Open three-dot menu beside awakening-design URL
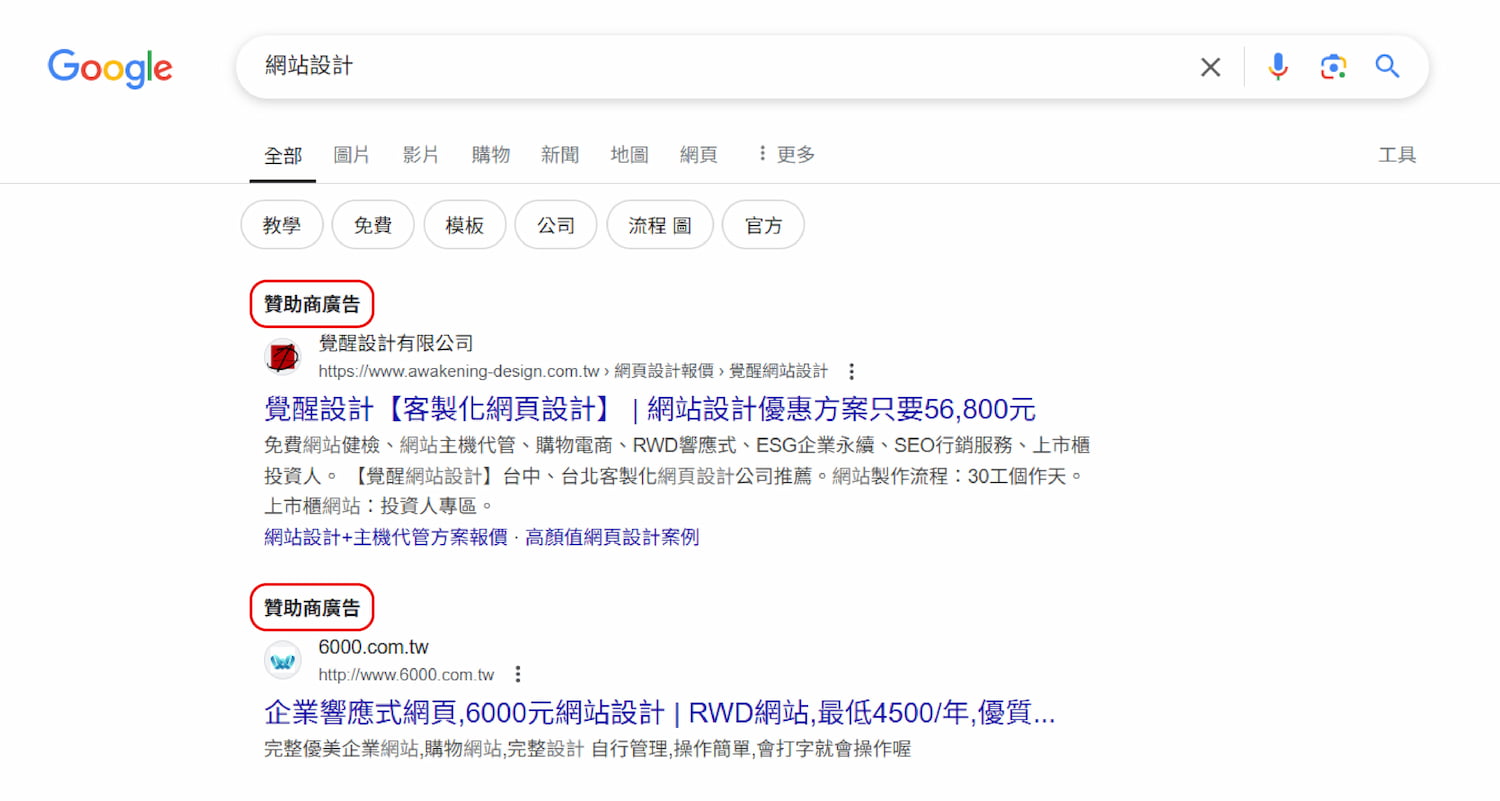Image resolution: width=1500 pixels, height=801 pixels. coord(852,372)
